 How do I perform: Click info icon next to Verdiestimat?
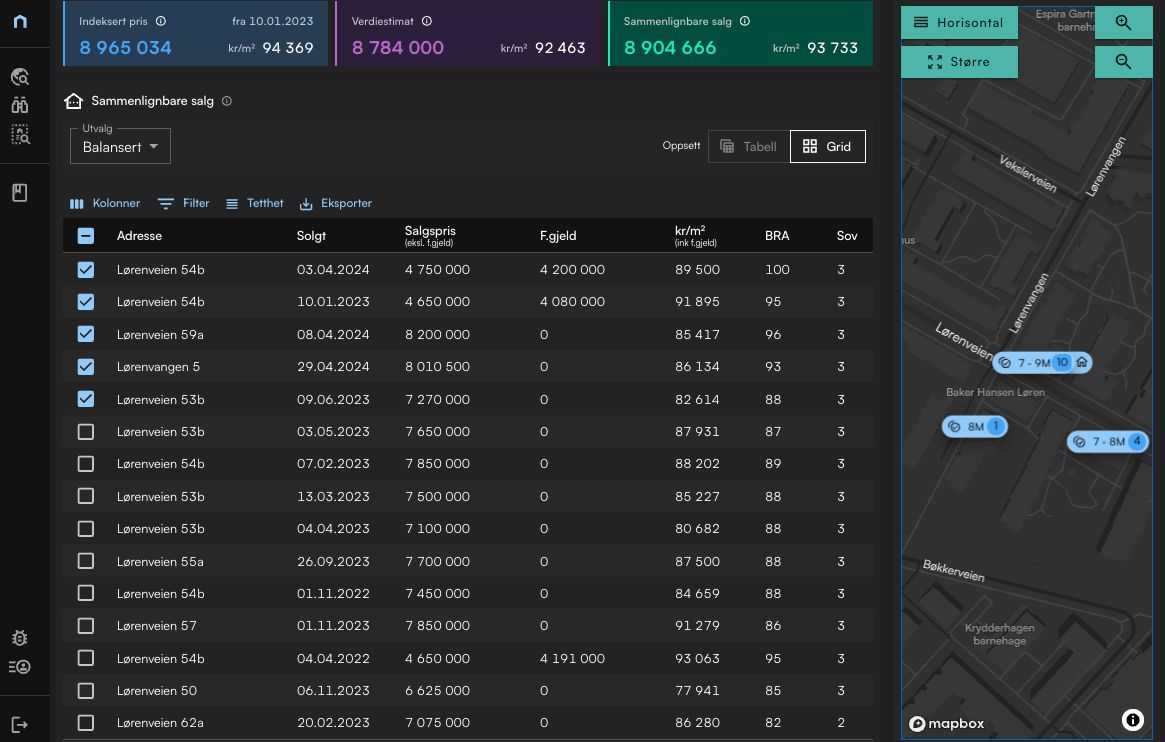[x=427, y=21]
